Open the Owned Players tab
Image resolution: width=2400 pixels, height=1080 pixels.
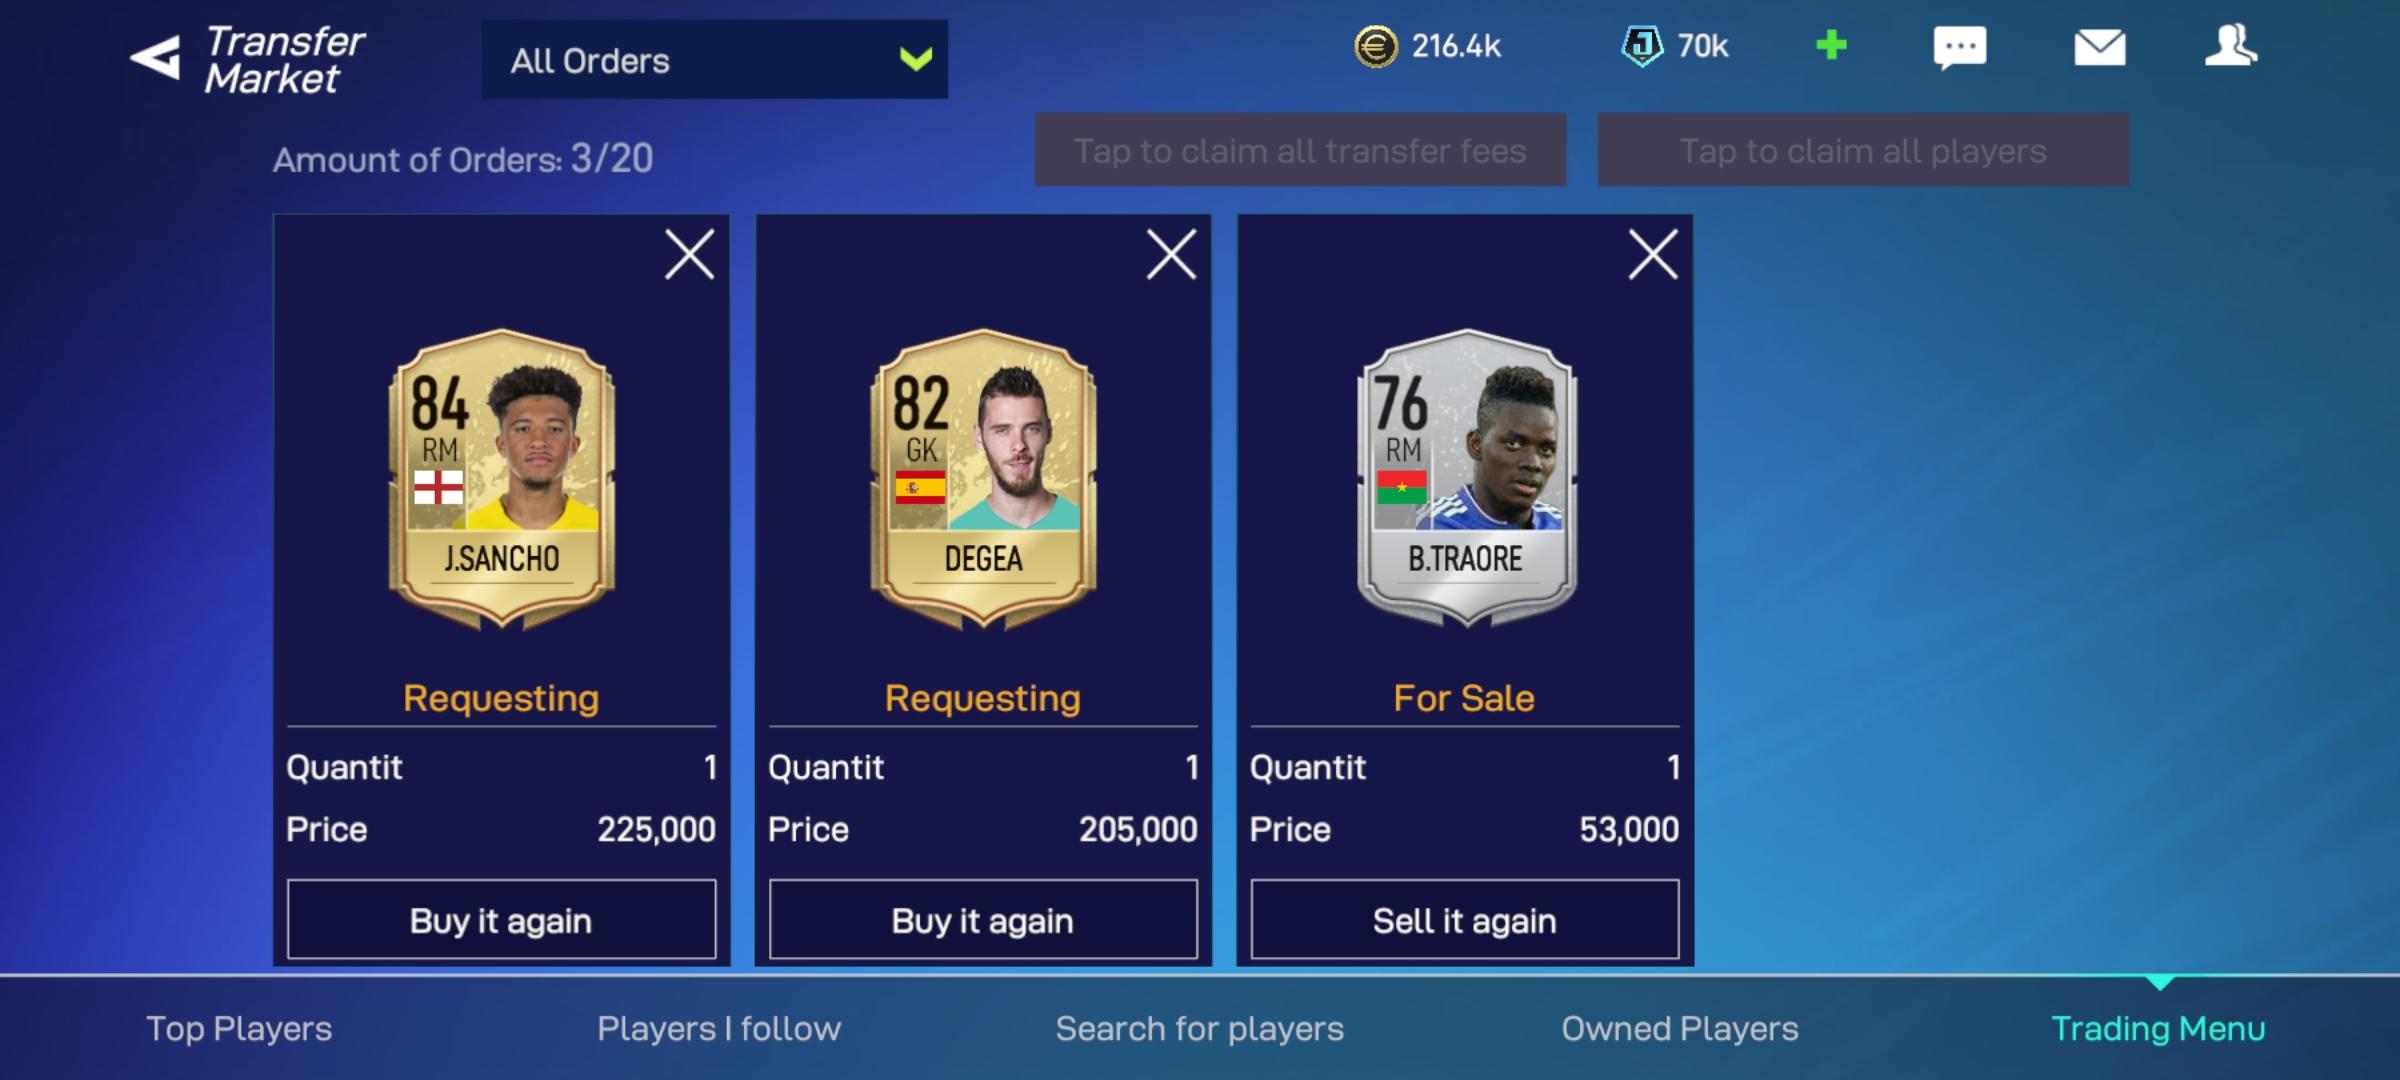pos(1680,1028)
